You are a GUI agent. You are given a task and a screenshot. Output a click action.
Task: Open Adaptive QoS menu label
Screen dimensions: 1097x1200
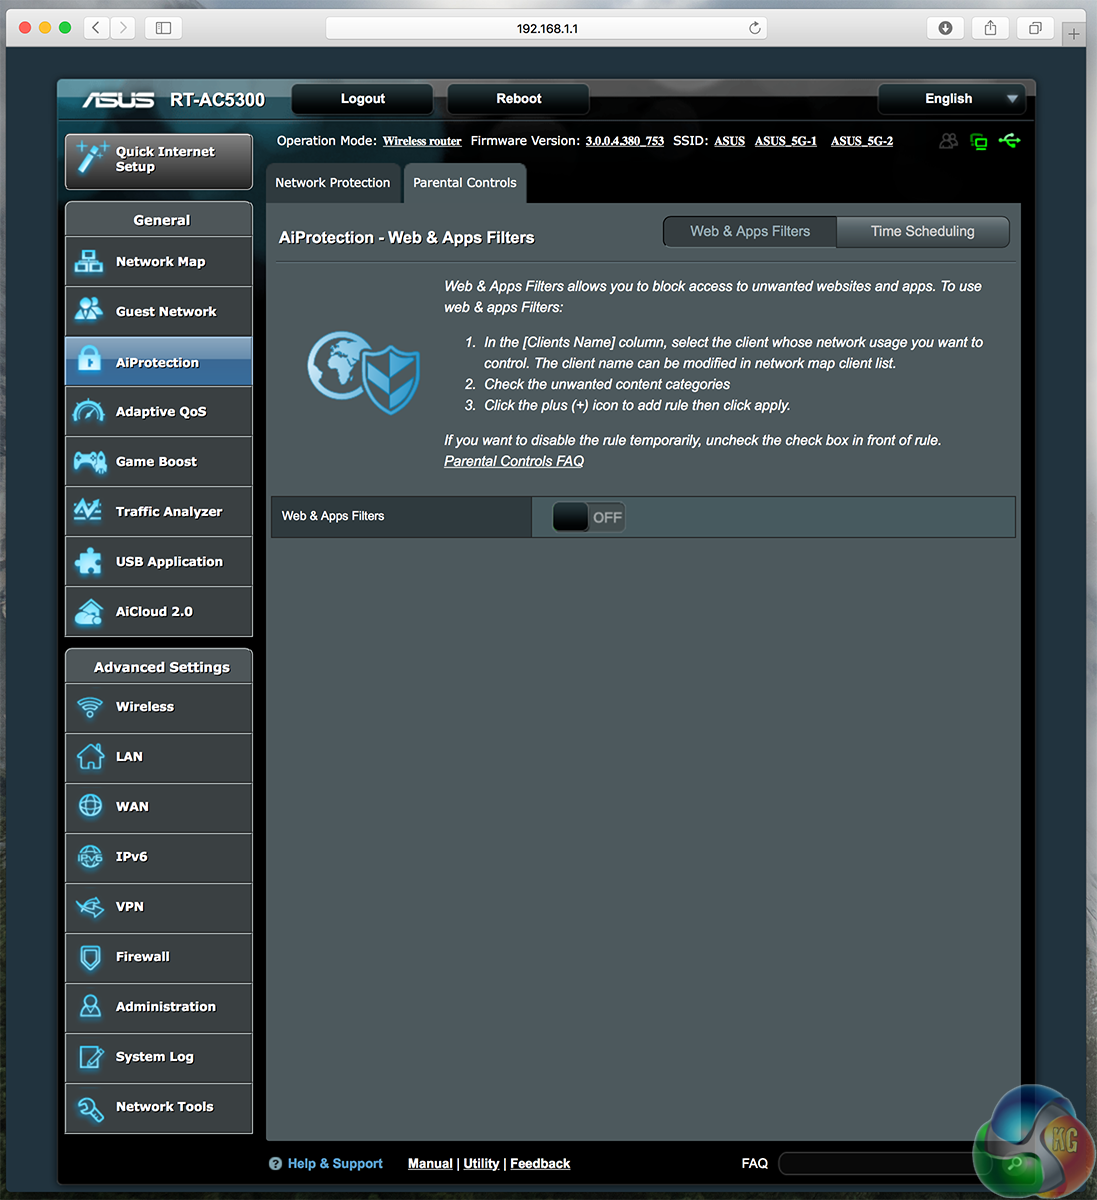[161, 412]
